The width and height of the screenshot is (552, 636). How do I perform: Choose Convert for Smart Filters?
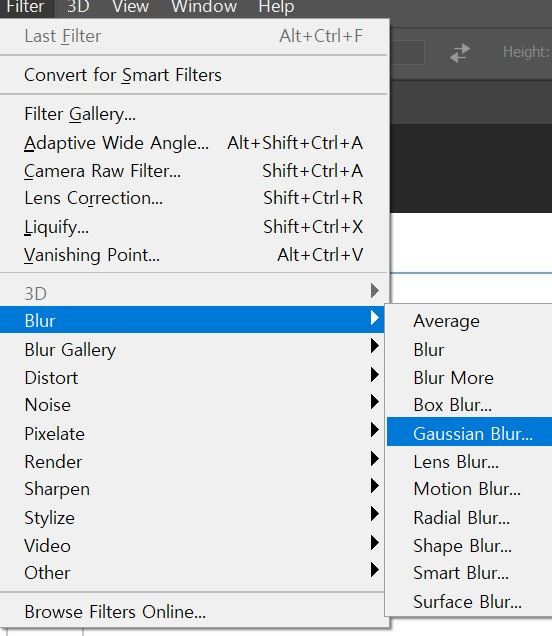point(193,75)
